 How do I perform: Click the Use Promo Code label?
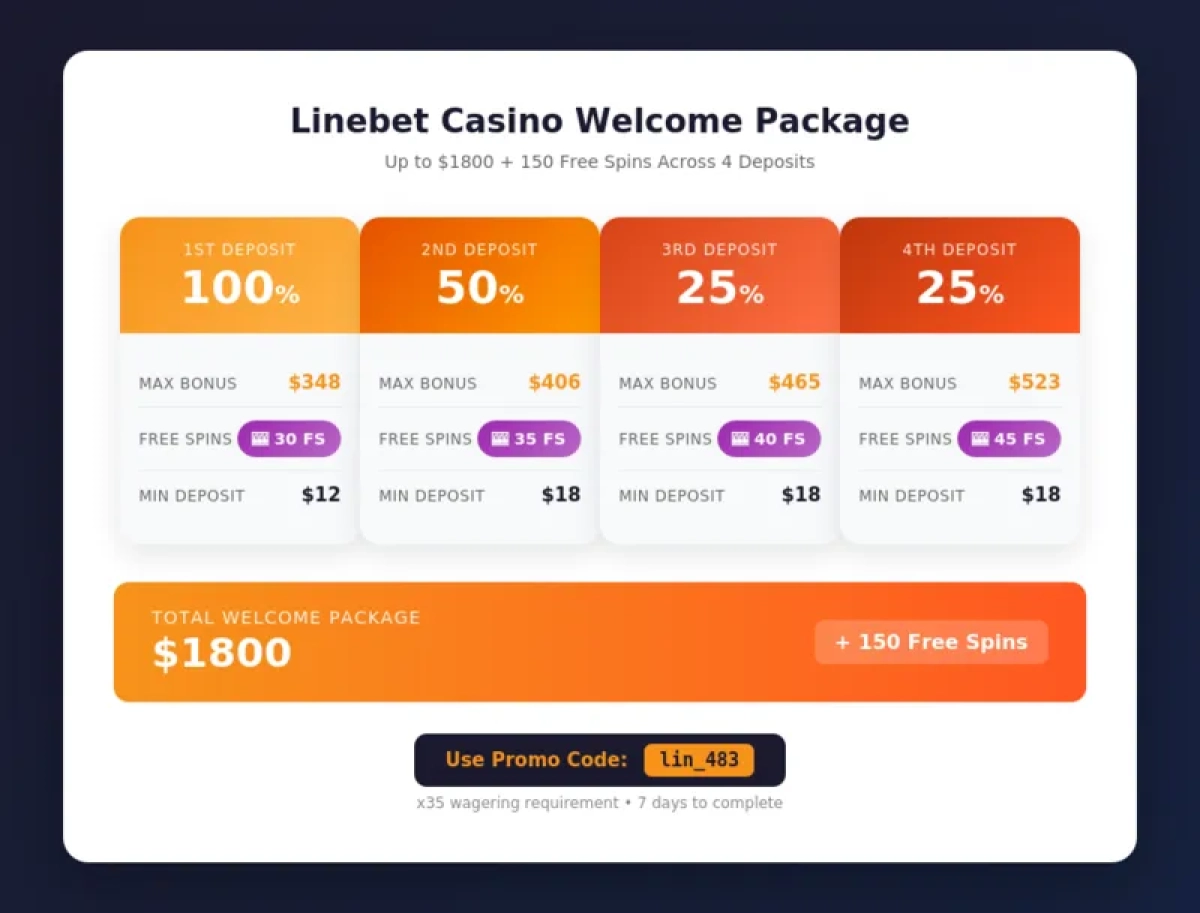tap(536, 760)
